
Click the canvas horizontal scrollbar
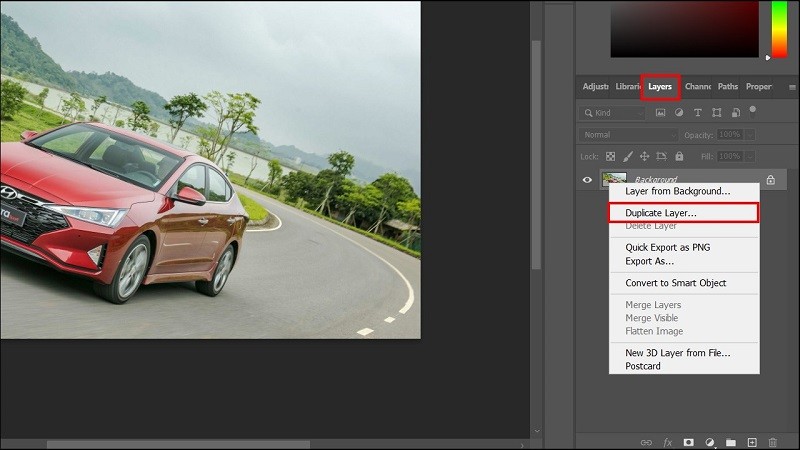pyautogui.click(x=179, y=445)
